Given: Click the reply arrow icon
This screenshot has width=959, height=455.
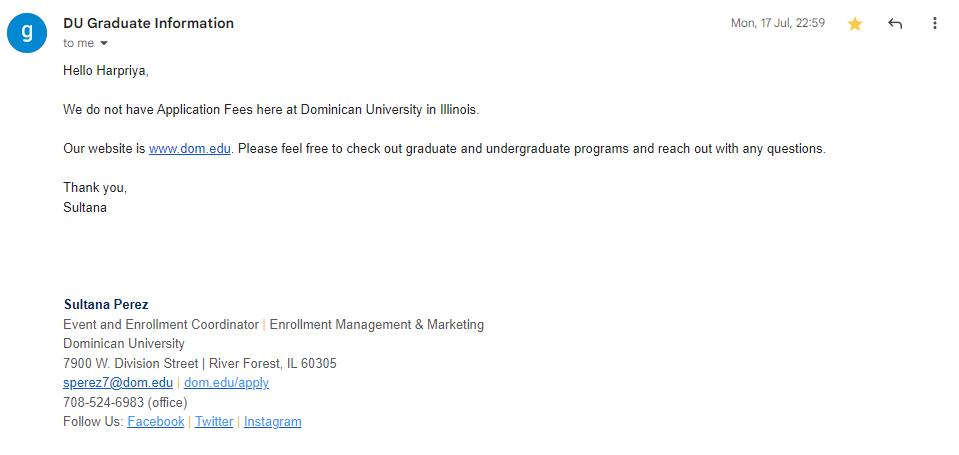Looking at the screenshot, I should click(895, 24).
